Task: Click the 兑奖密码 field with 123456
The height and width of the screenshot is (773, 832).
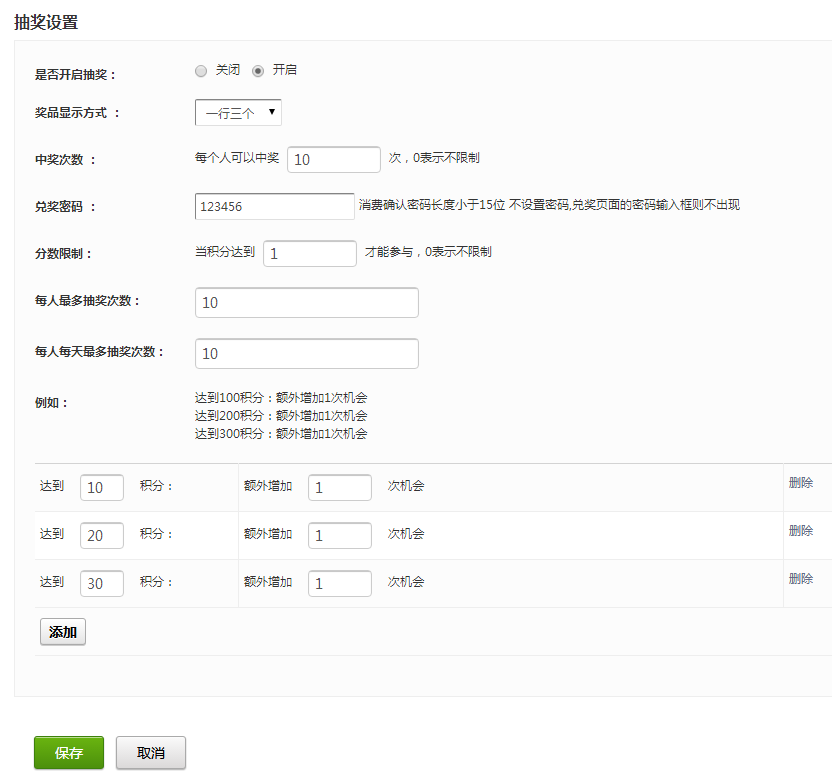Action: click(x=275, y=206)
